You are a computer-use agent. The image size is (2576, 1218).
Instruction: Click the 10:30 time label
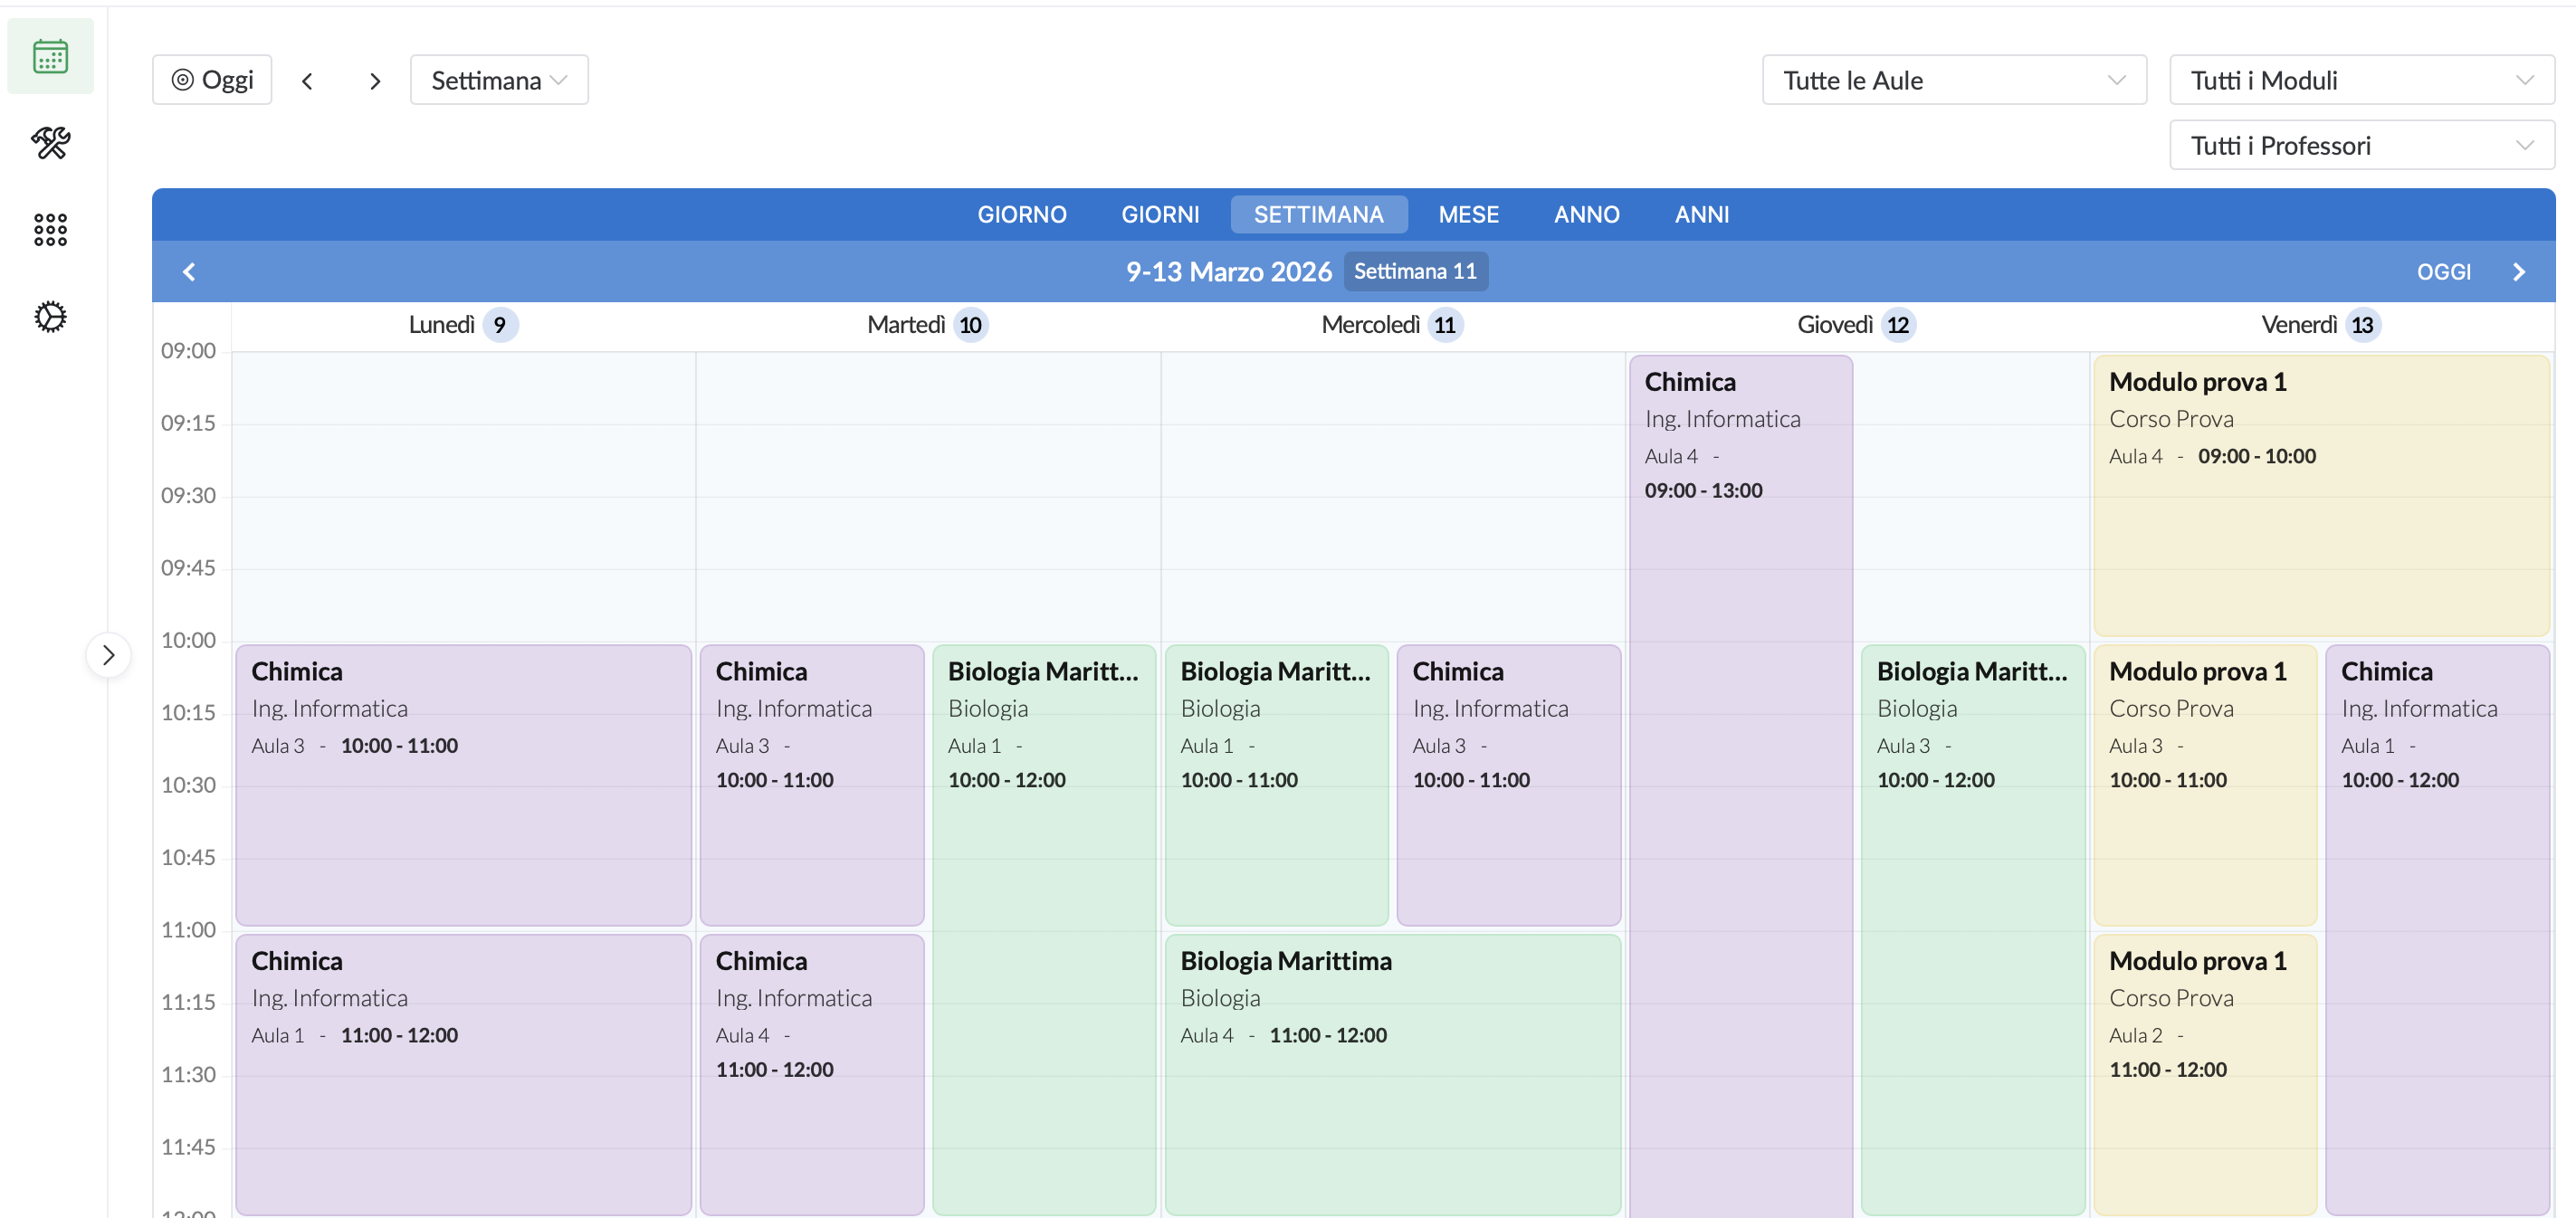click(188, 785)
